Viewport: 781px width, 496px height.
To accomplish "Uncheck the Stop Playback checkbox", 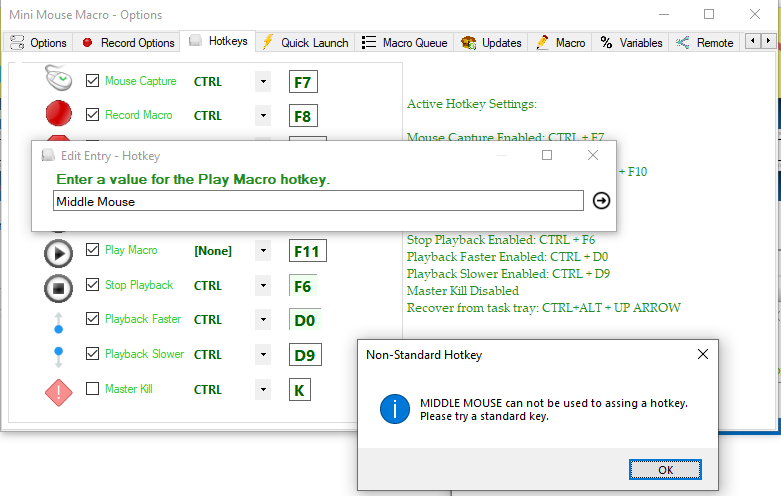I will [x=93, y=284].
